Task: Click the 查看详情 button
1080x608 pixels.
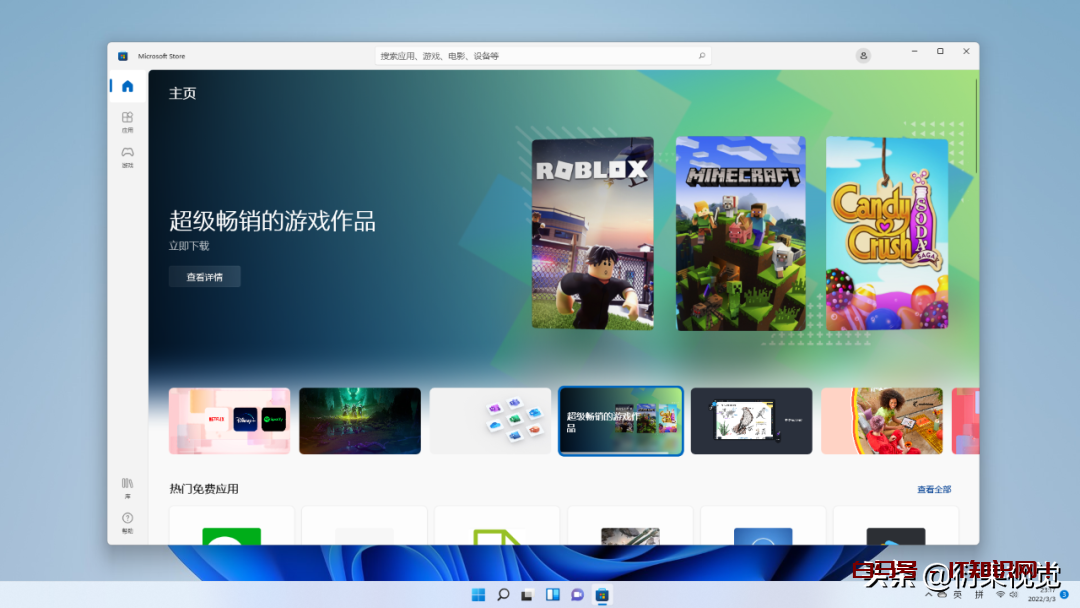Action: click(204, 277)
